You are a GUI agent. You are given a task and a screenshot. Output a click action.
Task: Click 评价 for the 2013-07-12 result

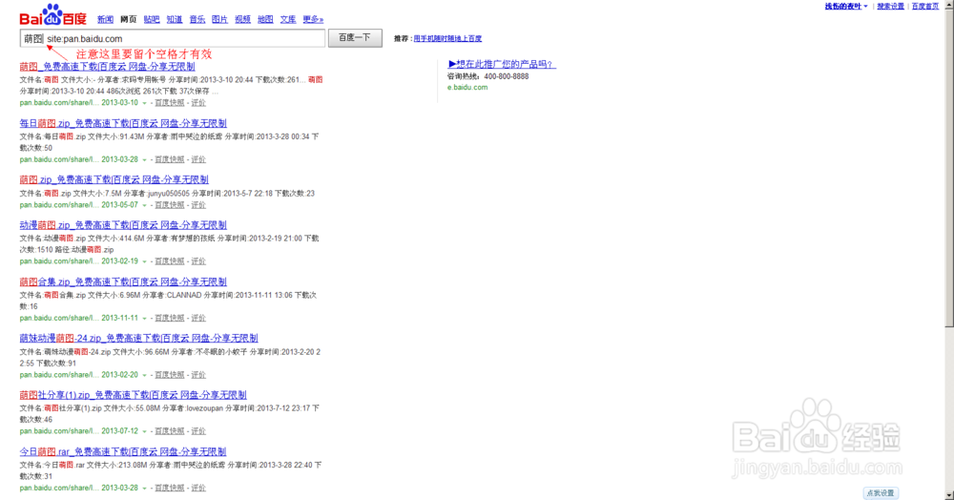pos(198,431)
